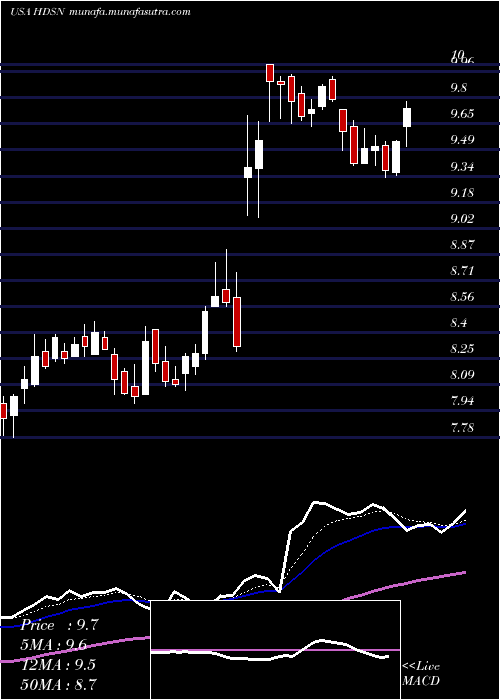Click the 8.09 price axis label
This screenshot has height=700, width=500.
tap(462, 375)
